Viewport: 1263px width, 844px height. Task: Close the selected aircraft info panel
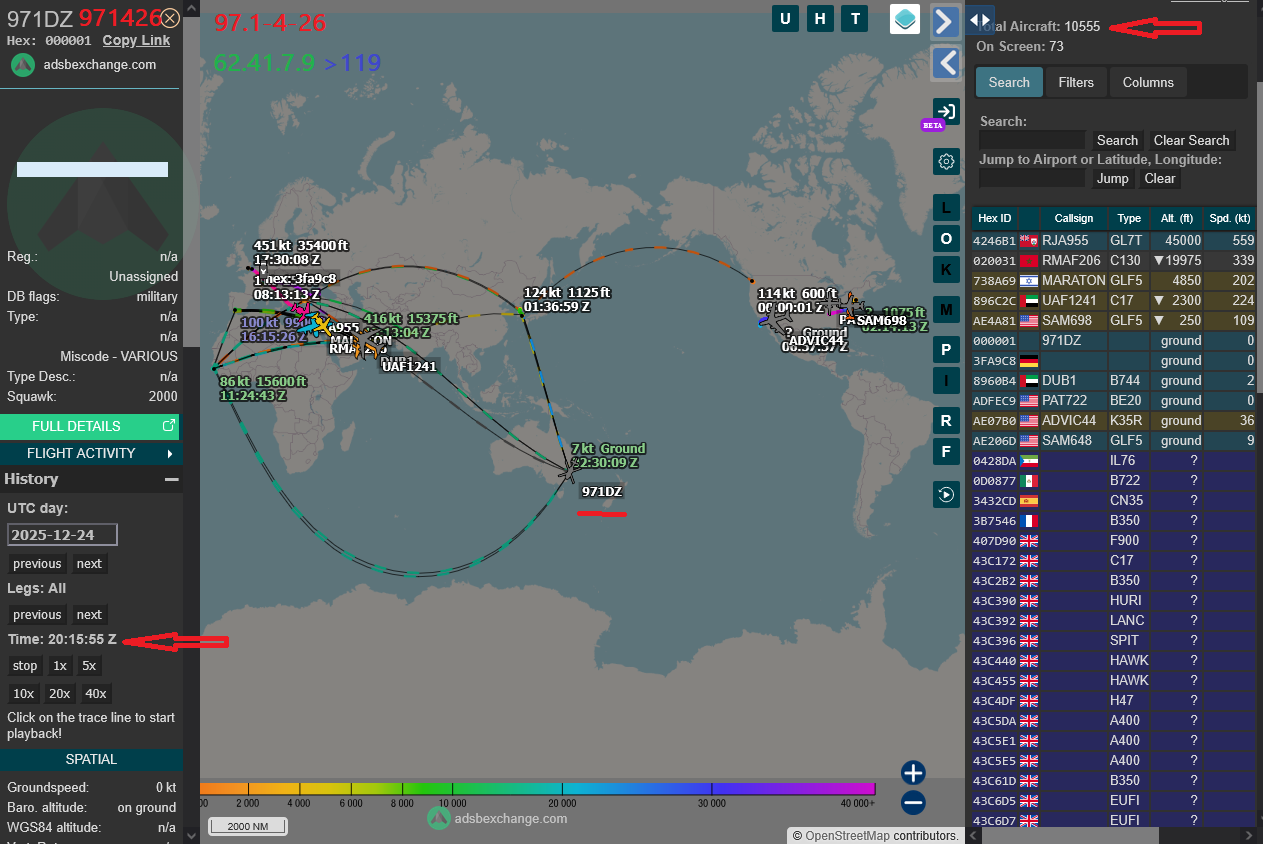coord(171,18)
